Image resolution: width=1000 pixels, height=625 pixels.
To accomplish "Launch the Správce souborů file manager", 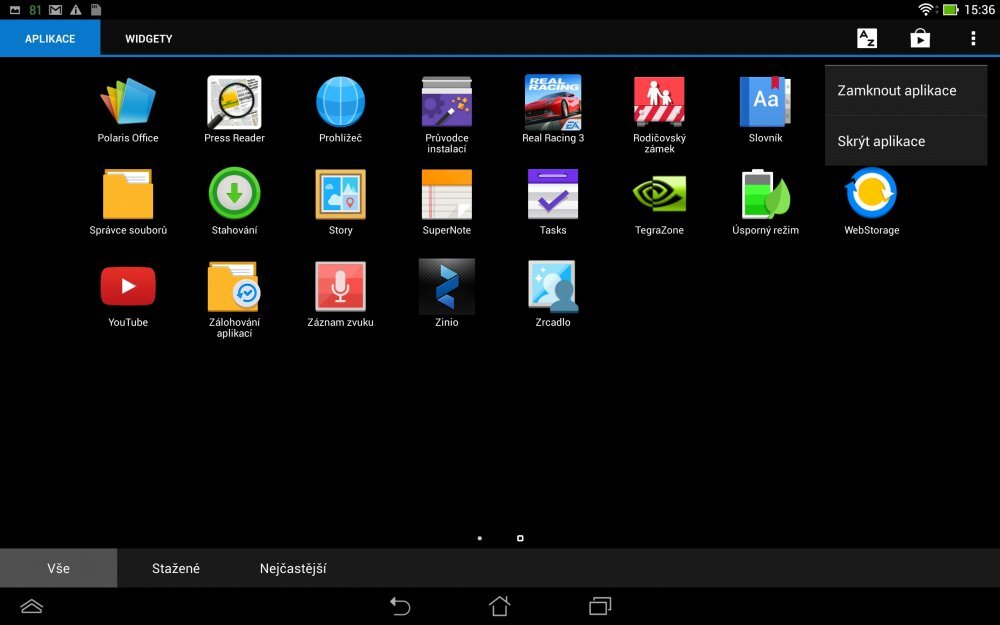I will click(x=127, y=195).
